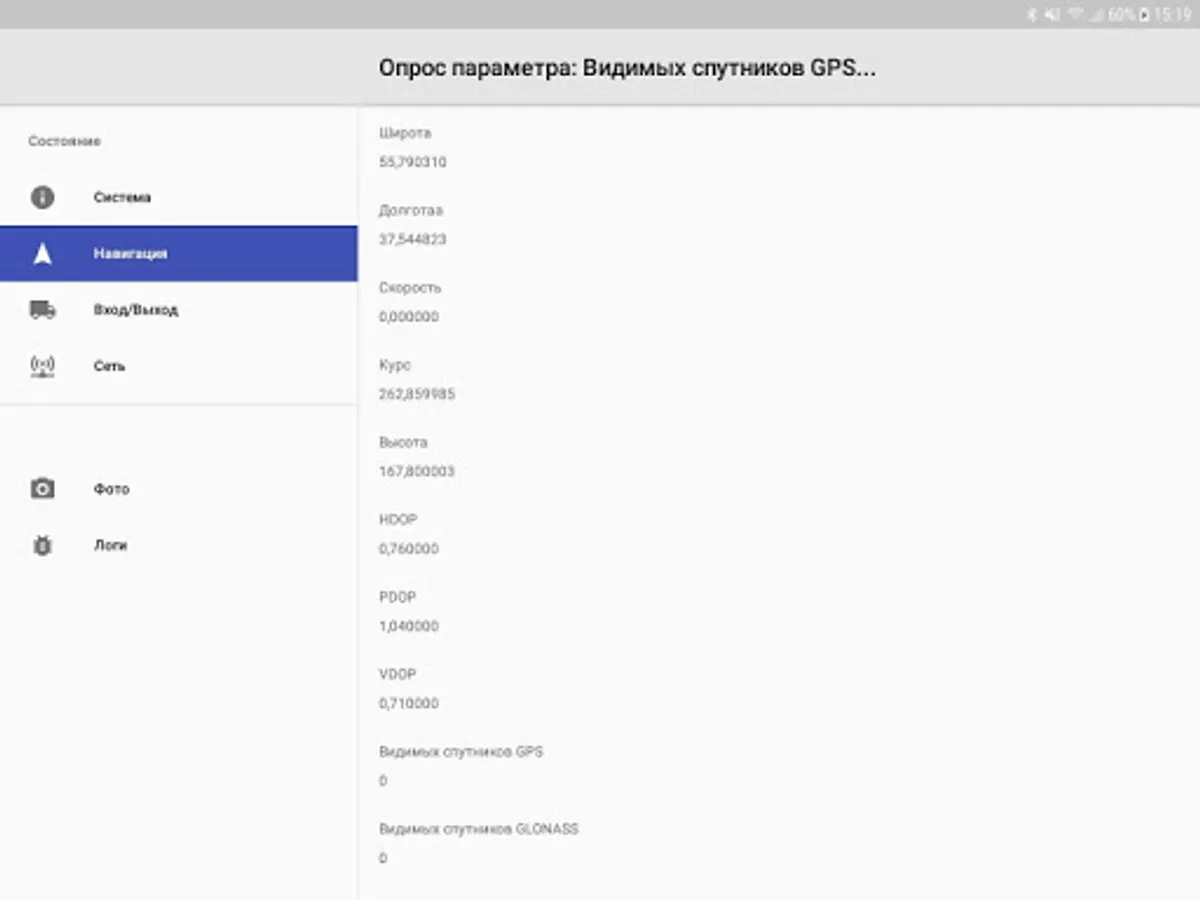This screenshot has width=1200, height=900.
Task: Click the GLONASS satellites count 0
Action: (383, 858)
